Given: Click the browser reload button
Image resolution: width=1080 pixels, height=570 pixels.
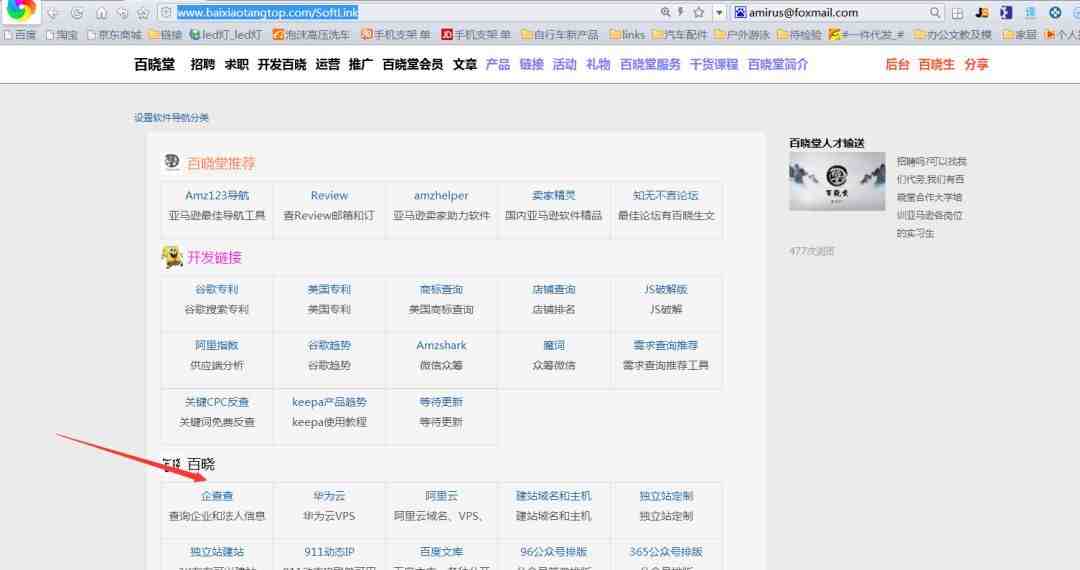Looking at the screenshot, I should 77,12.
